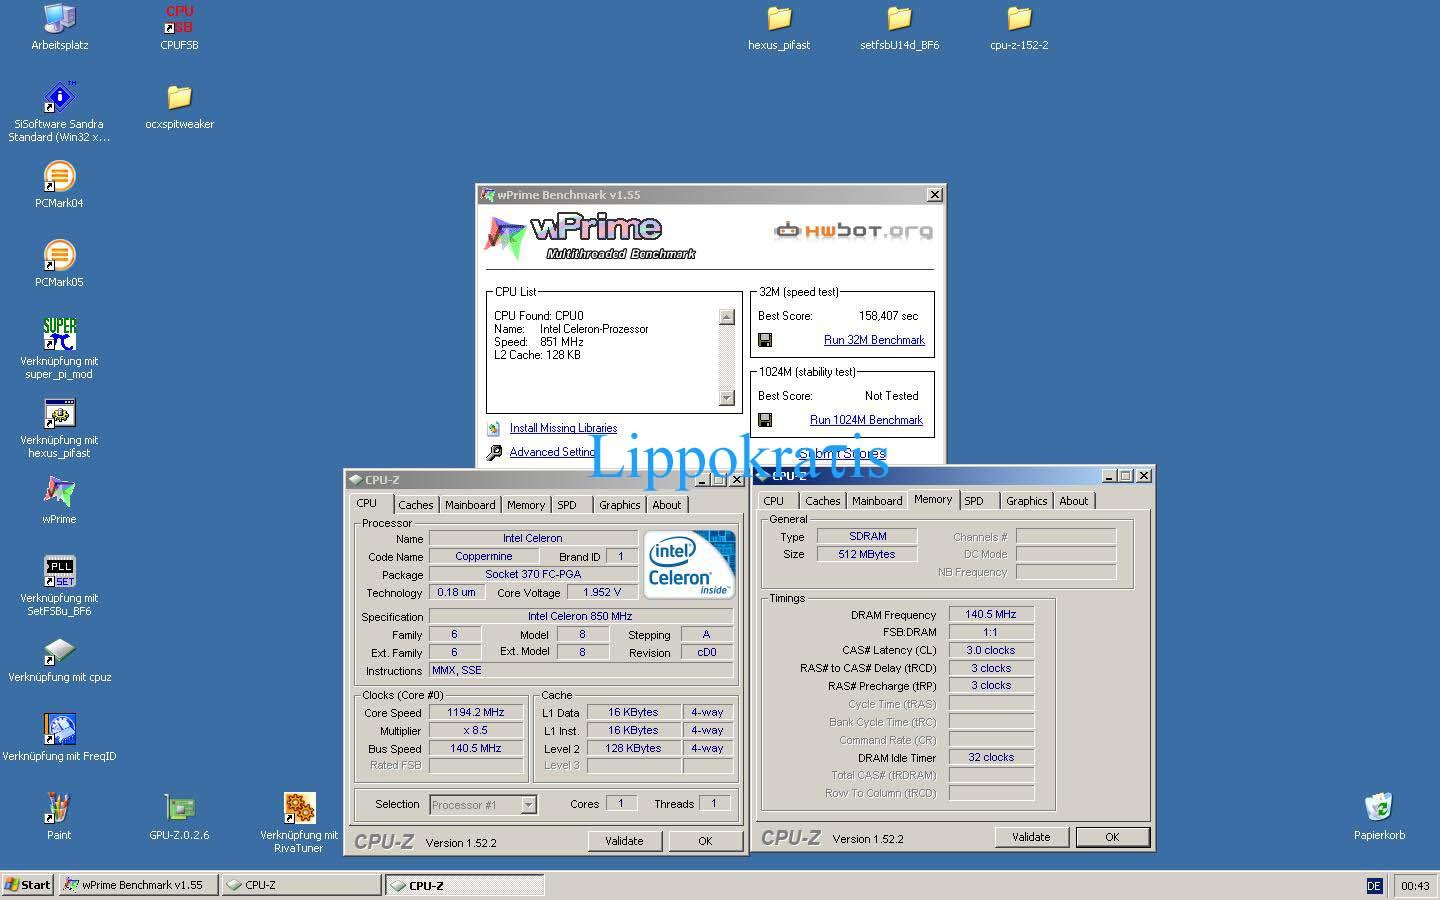Screen dimensions: 1440x900
Task: Select Caches tab in right CPU-Z window
Action: (823, 501)
